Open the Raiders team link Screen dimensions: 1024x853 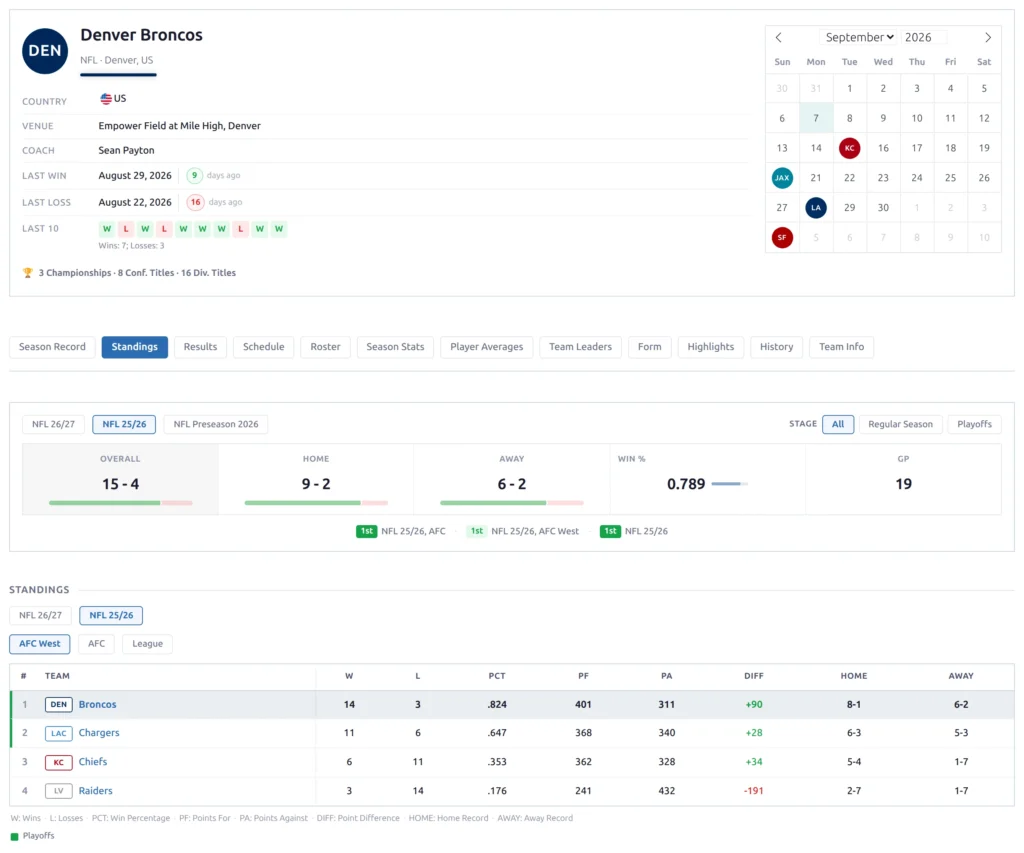click(95, 791)
